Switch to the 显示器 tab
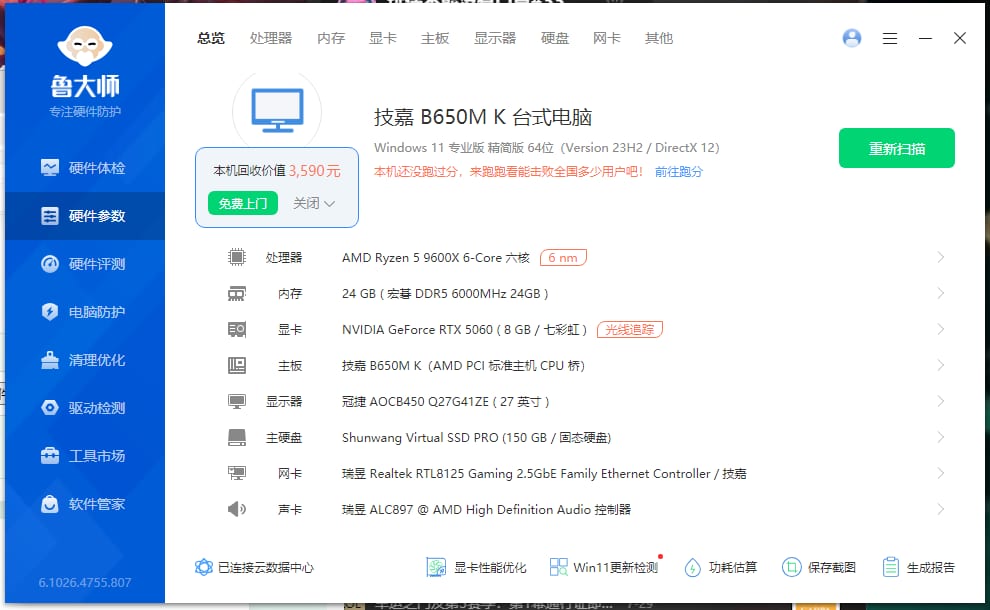This screenshot has height=610, width=990. [495, 39]
